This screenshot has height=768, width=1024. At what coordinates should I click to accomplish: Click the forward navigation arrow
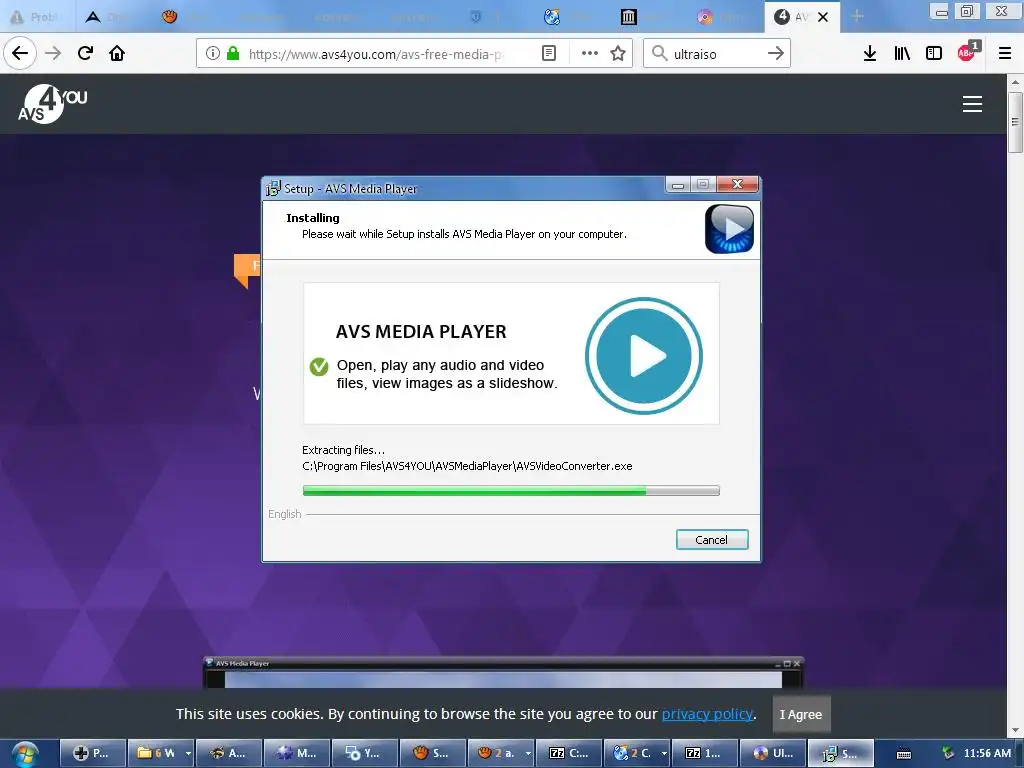coord(53,54)
